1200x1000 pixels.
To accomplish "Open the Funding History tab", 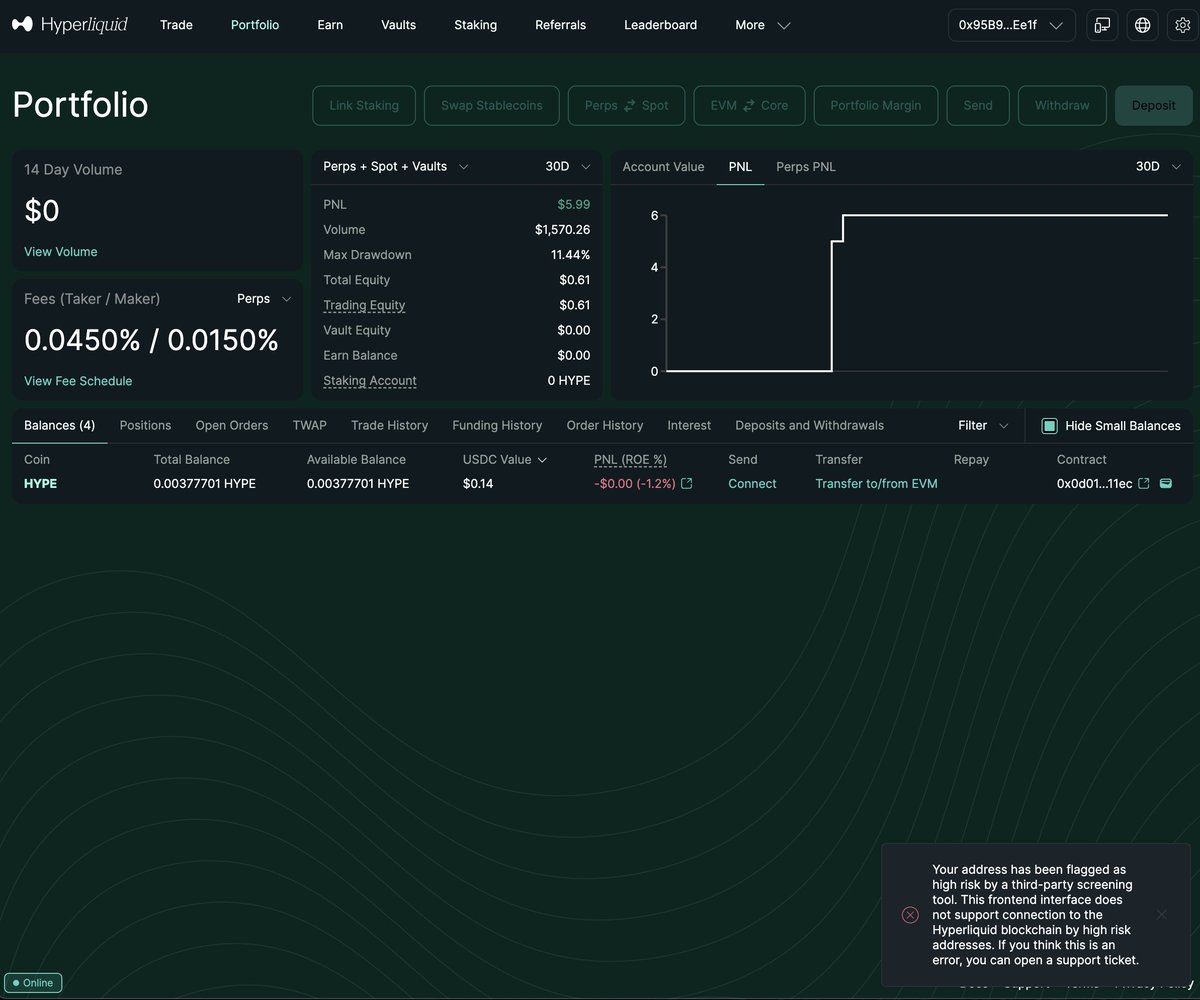I will tap(497, 426).
